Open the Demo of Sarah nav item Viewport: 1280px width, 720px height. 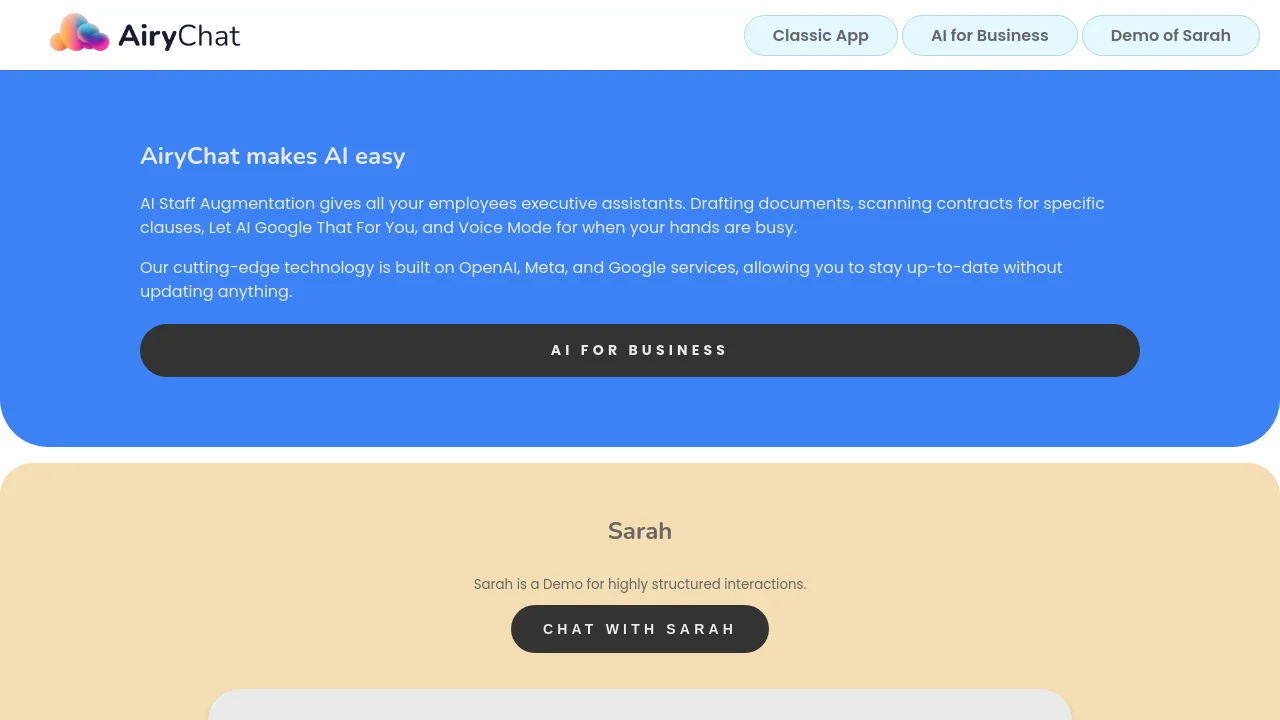1171,35
